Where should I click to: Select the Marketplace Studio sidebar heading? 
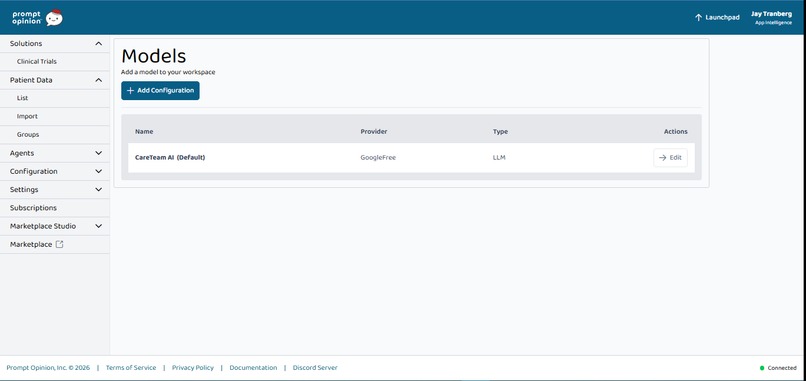pyautogui.click(x=43, y=226)
